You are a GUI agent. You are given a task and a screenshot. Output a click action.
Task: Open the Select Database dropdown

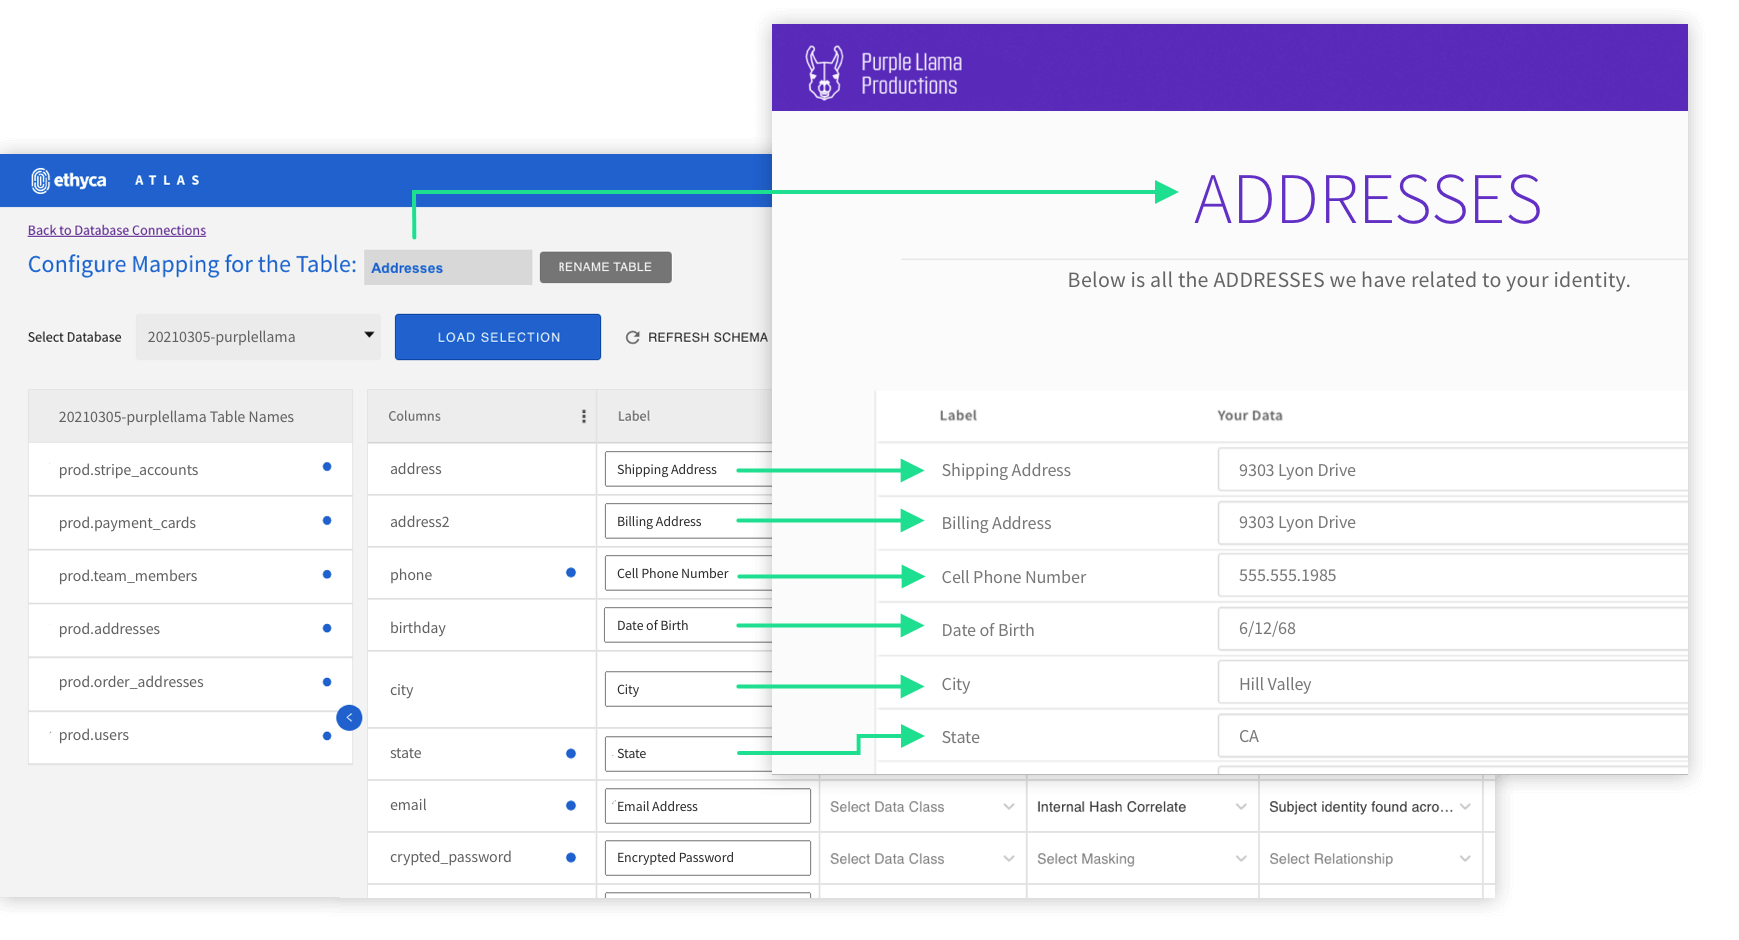coord(258,337)
